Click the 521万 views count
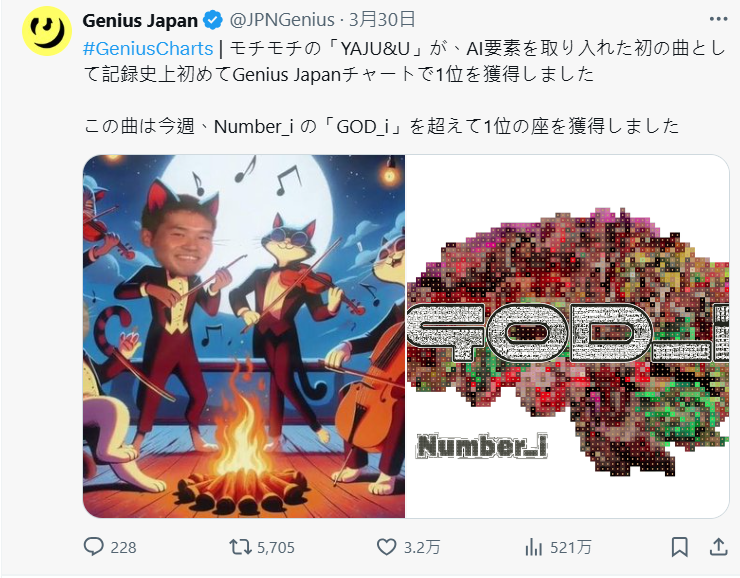Image resolution: width=740 pixels, height=578 pixels. [x=571, y=547]
